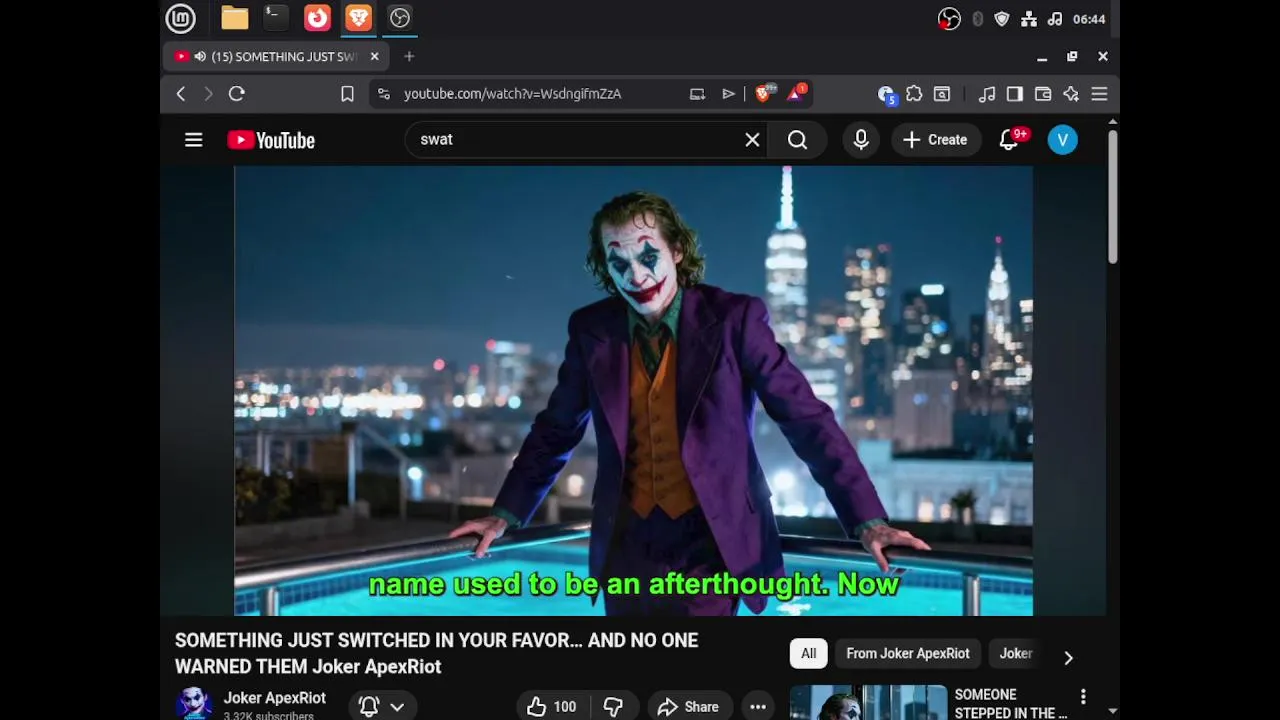Clear the search query

(753, 140)
